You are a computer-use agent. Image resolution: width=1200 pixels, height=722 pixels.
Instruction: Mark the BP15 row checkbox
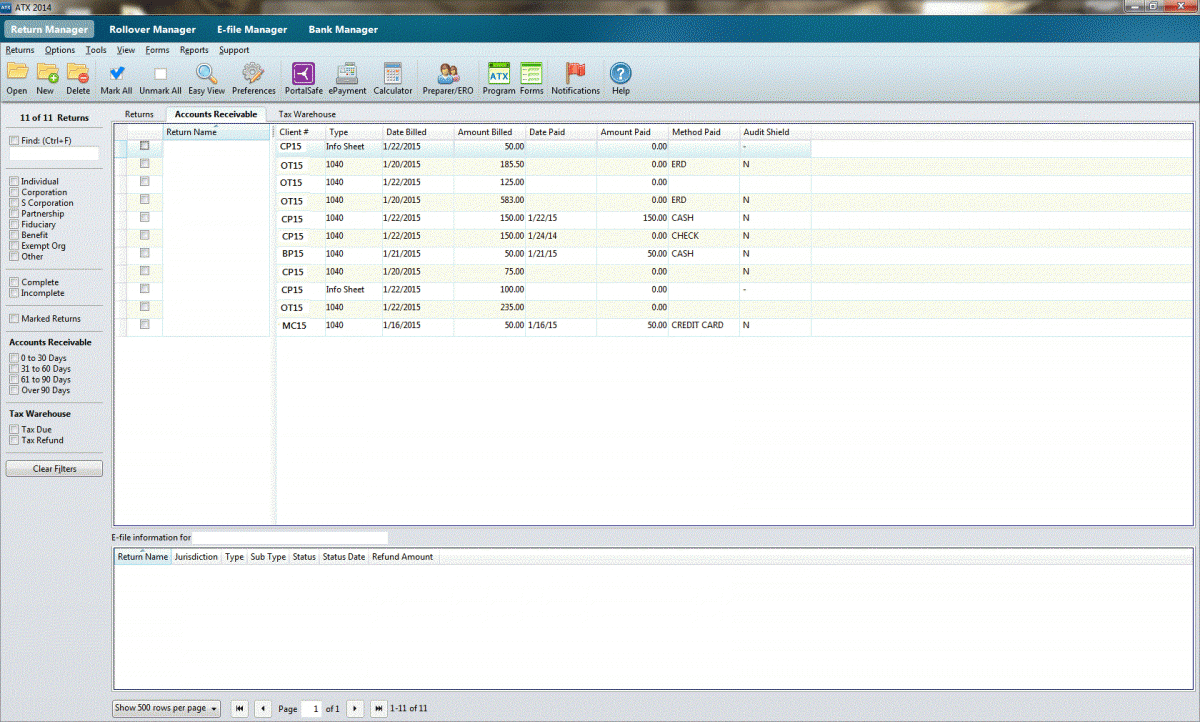tap(144, 253)
